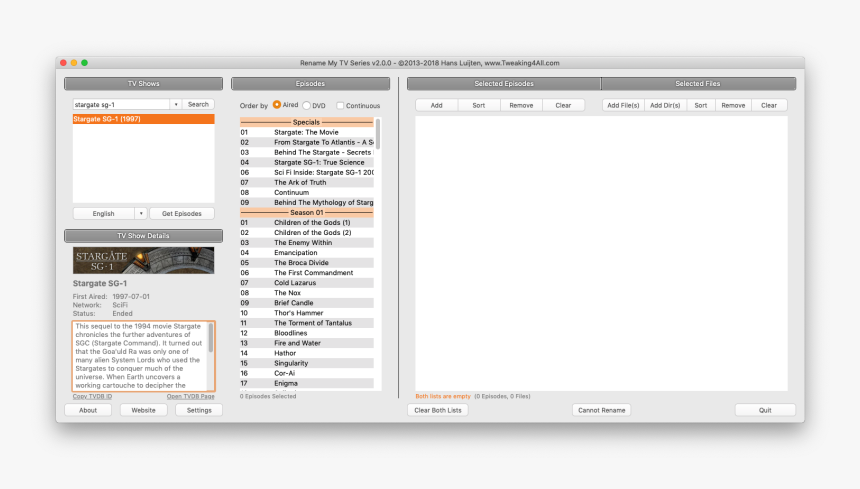Image resolution: width=860 pixels, height=489 pixels.
Task: Click the Selected Episodes header
Action: [504, 83]
